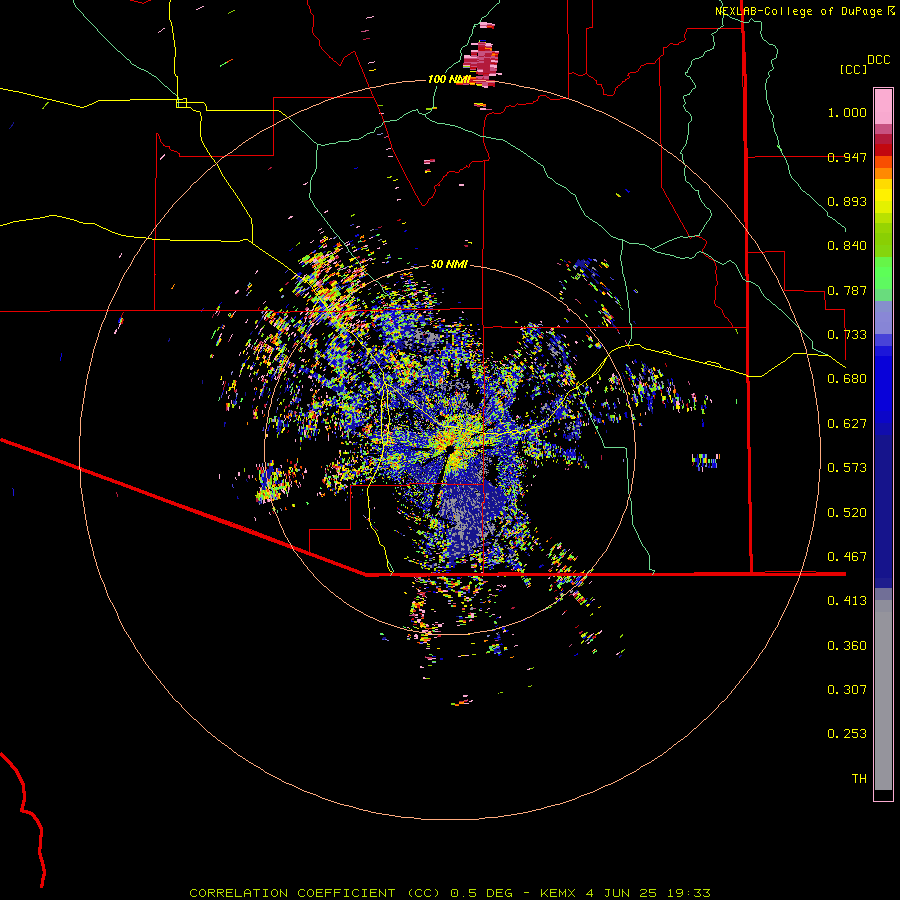Click the isolated small echo patch east of the radar
The width and height of the screenshot is (900, 900).
click(x=706, y=461)
